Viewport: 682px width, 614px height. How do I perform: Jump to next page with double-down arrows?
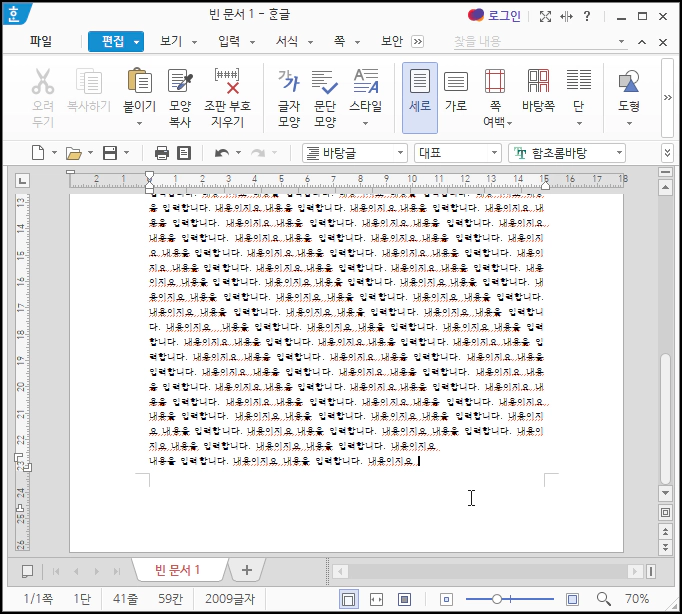(665, 547)
